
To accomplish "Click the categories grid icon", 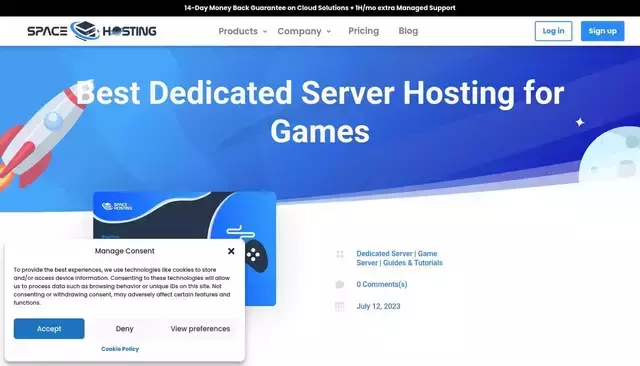I will coord(340,254).
